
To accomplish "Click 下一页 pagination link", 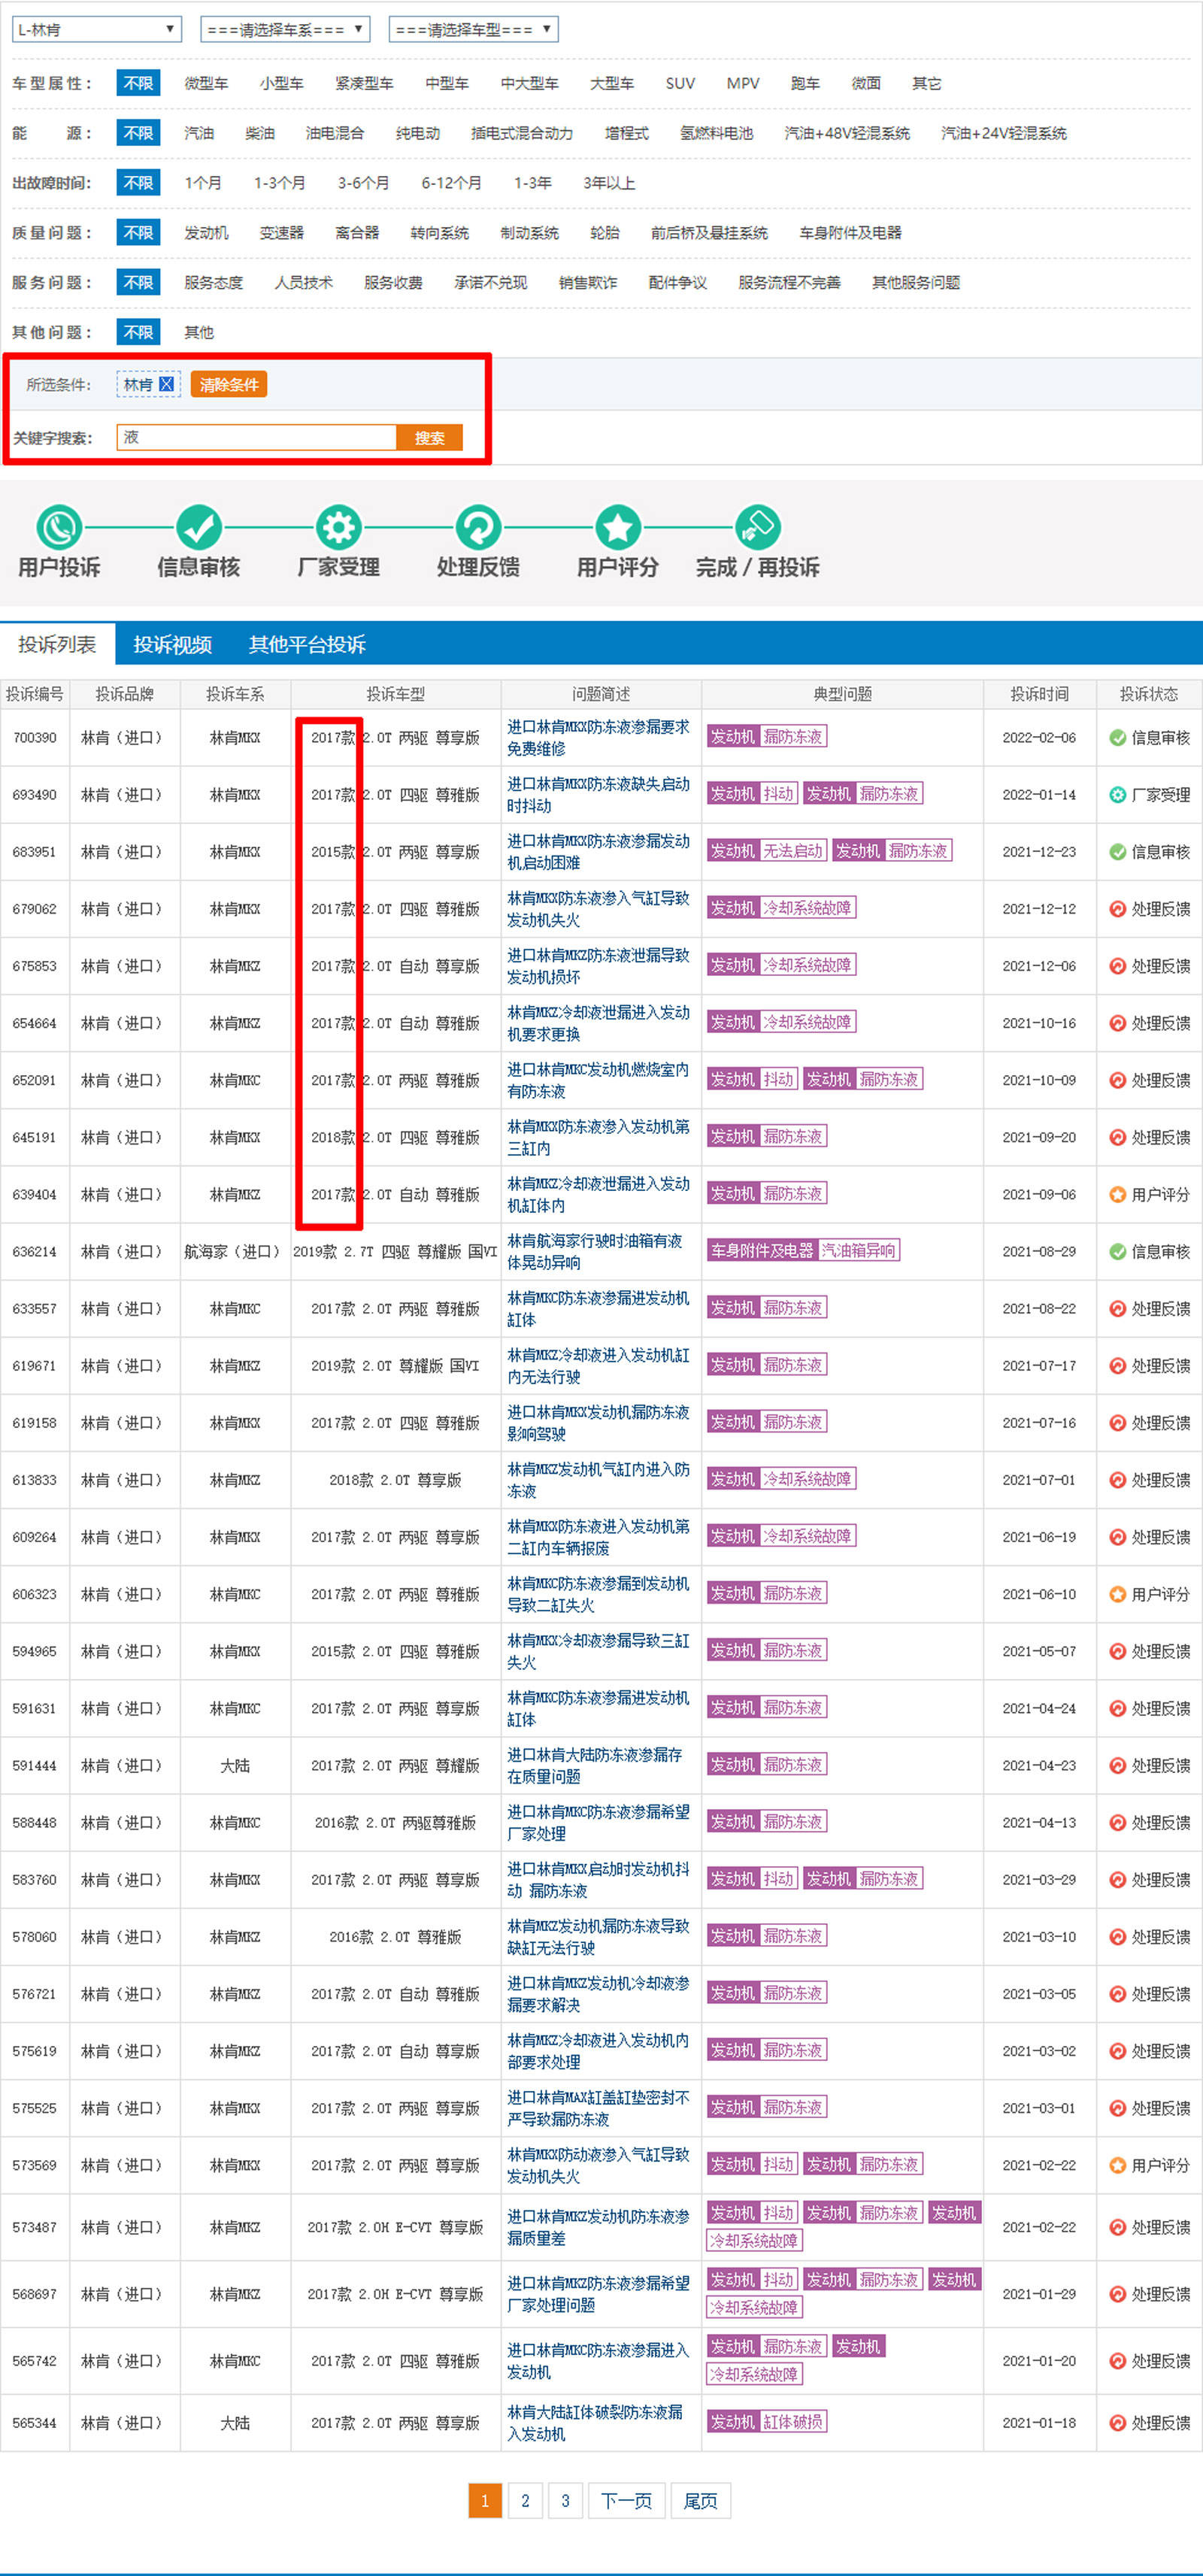I will point(626,2500).
